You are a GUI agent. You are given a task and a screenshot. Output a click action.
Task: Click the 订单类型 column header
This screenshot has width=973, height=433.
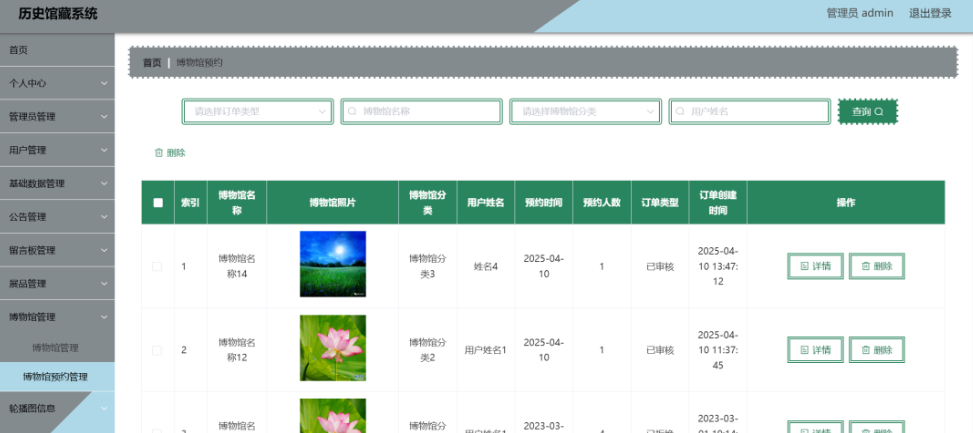coord(660,203)
